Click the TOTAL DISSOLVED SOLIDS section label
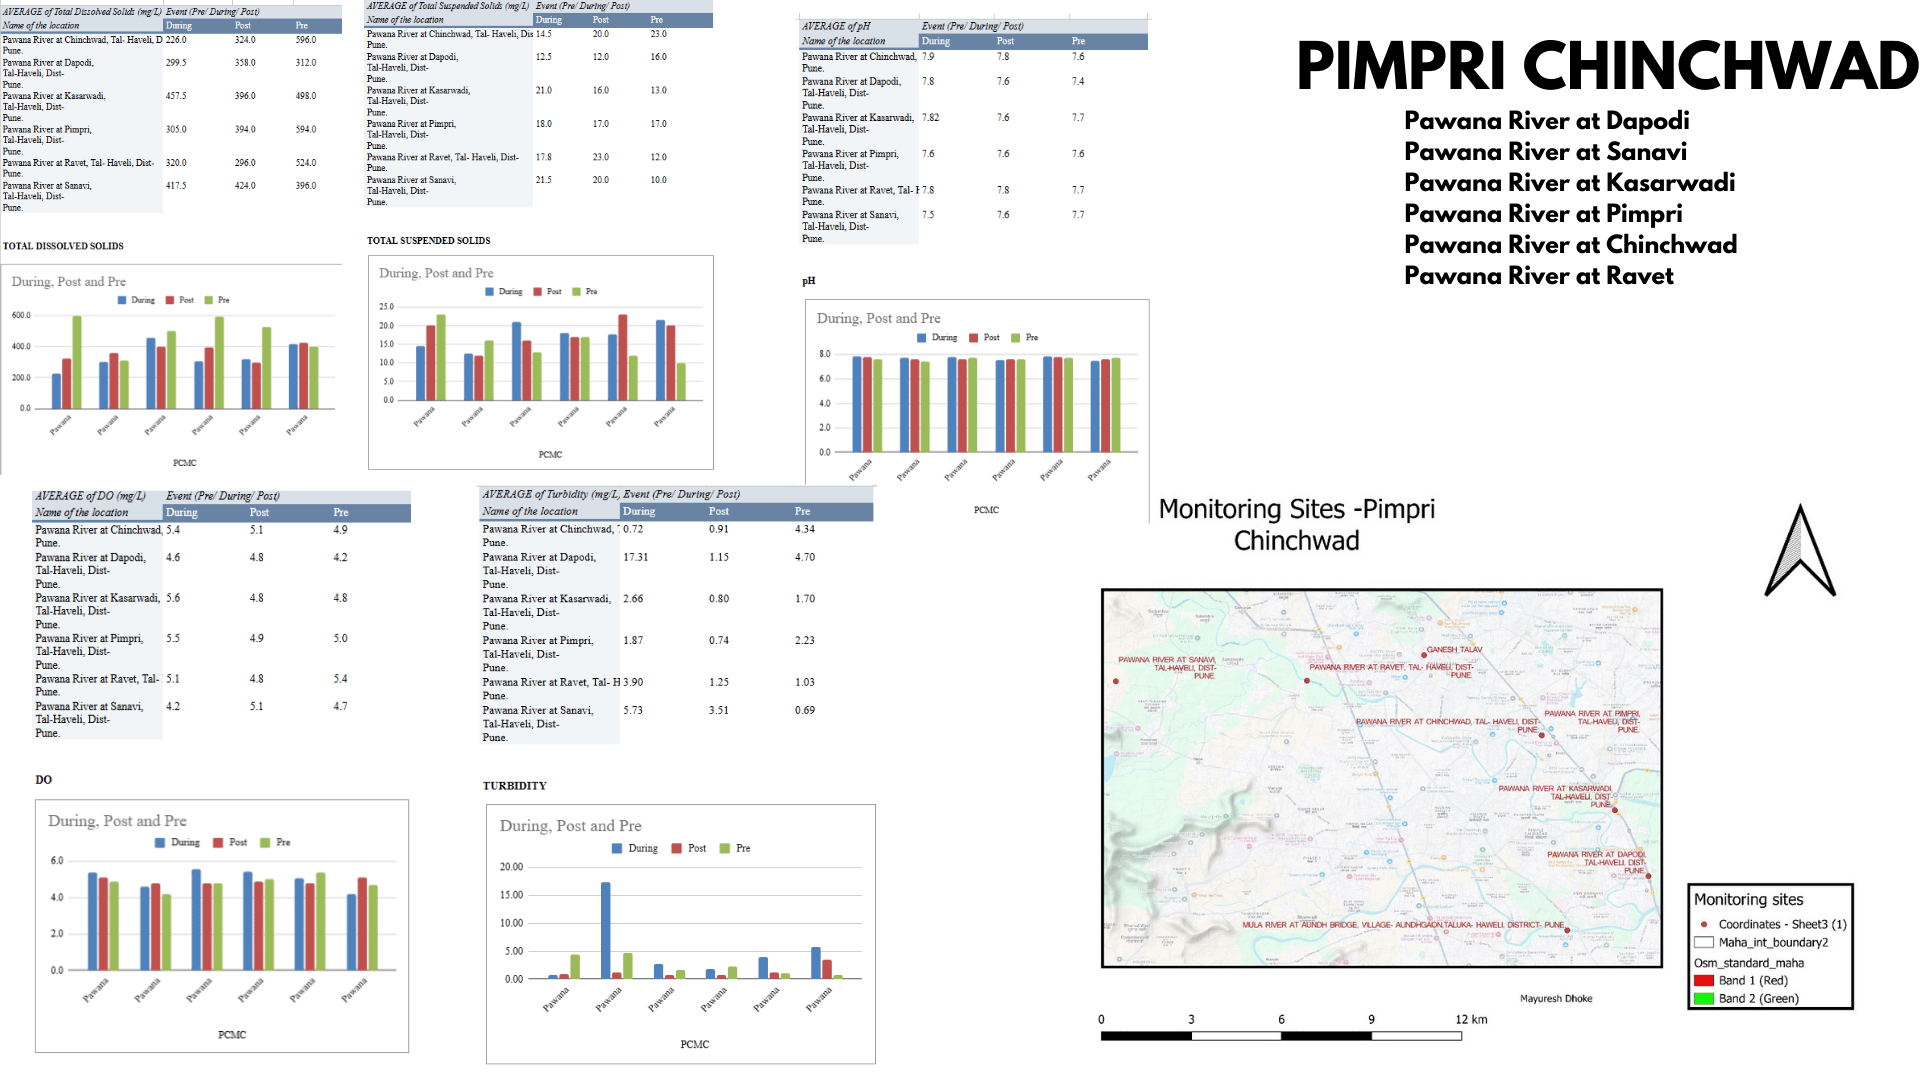1920x1080 pixels. click(x=63, y=246)
